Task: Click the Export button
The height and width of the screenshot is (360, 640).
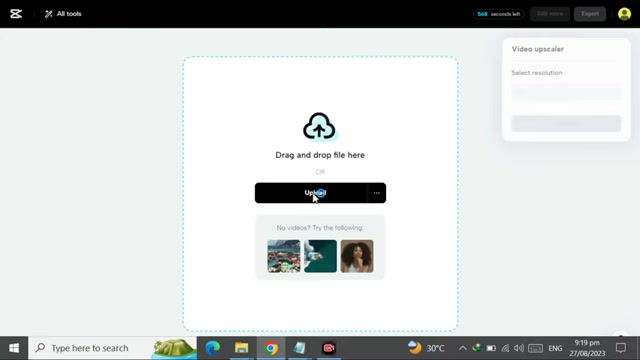Action: [590, 14]
